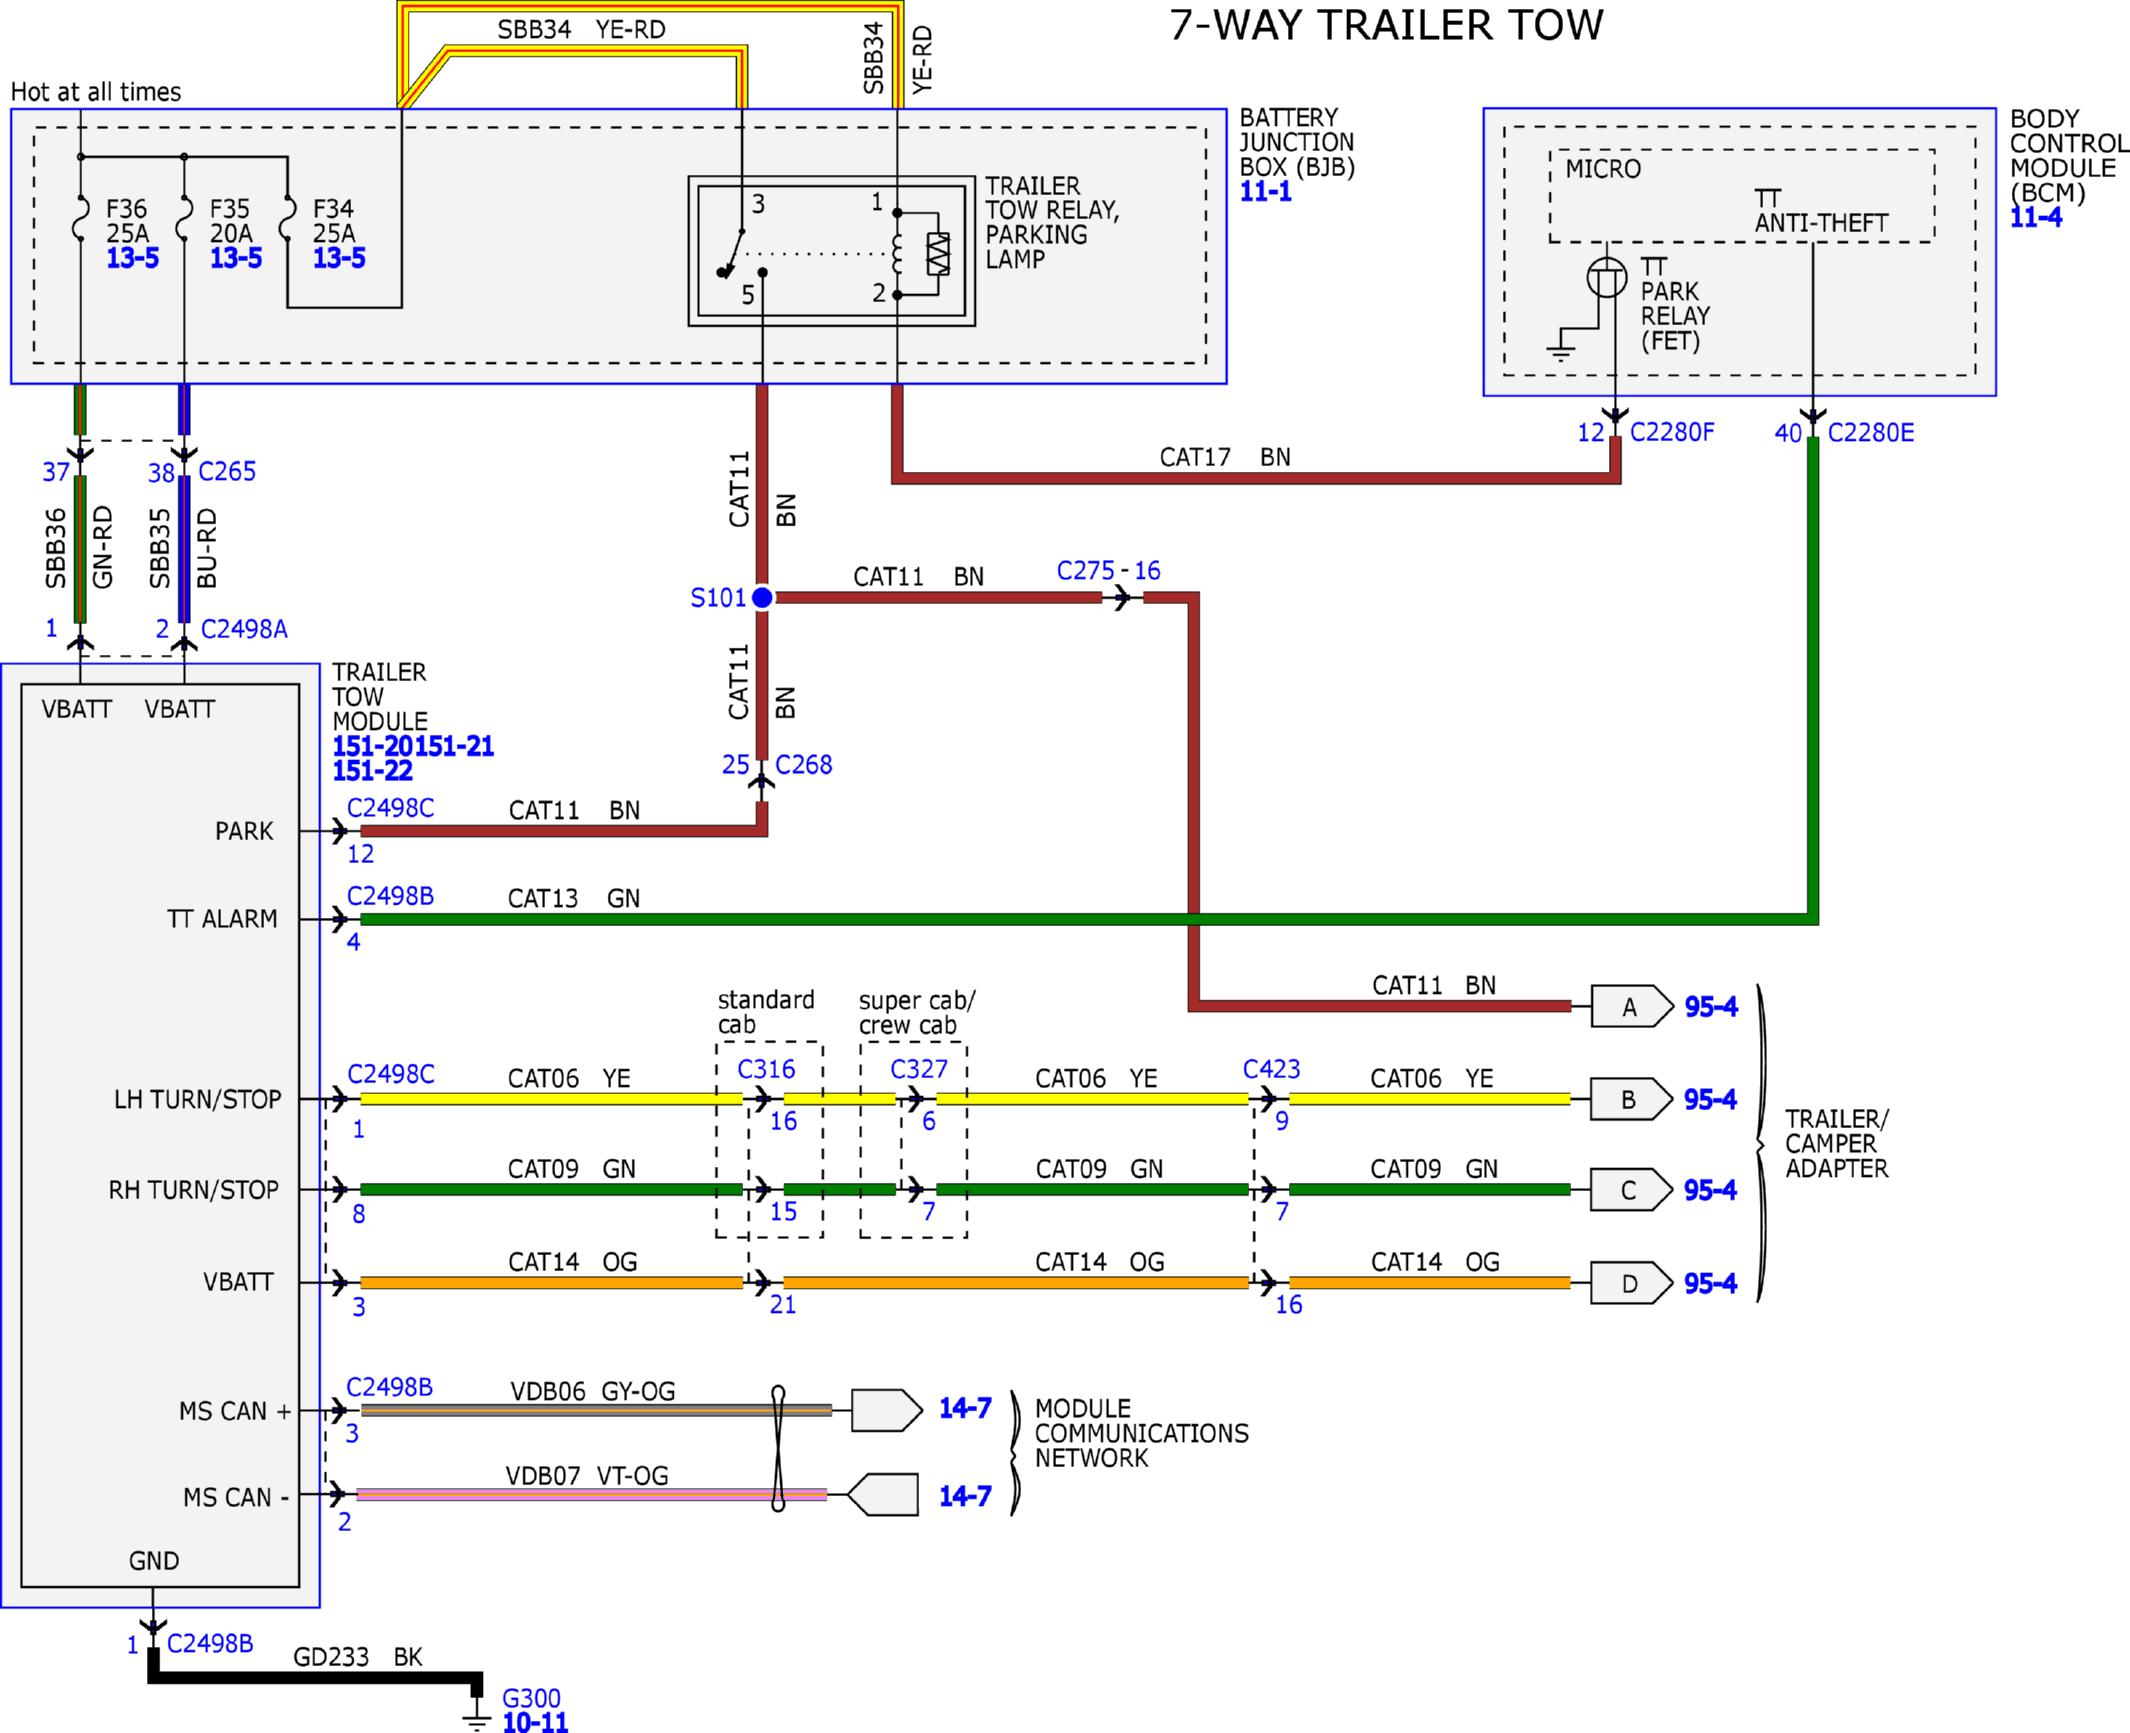Click the "MICRO" label in the BCM
This screenshot has height=1733, width=2130.
click(1603, 169)
